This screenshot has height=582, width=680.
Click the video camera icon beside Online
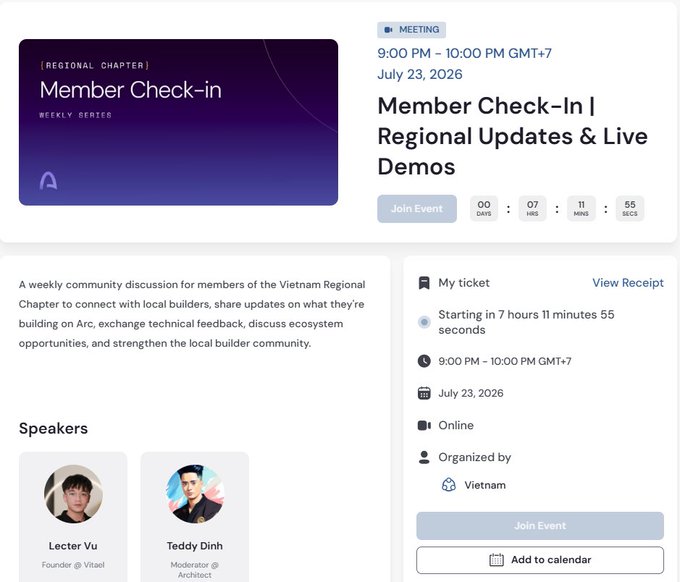tap(424, 425)
